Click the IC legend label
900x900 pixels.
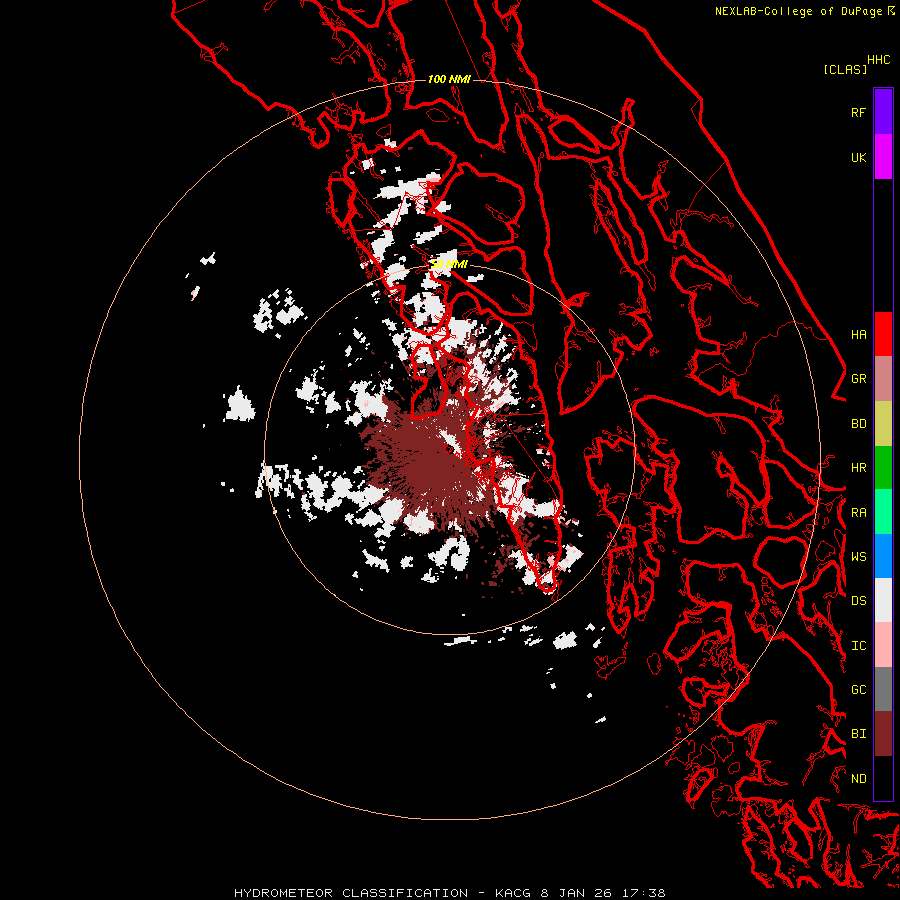pyautogui.click(x=858, y=646)
